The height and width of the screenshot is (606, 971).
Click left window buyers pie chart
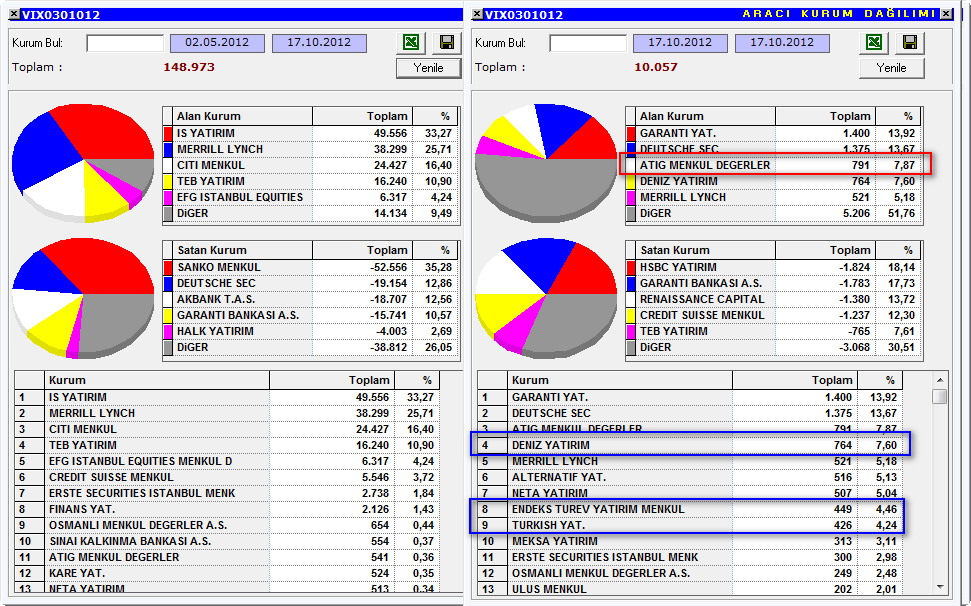pos(83,163)
